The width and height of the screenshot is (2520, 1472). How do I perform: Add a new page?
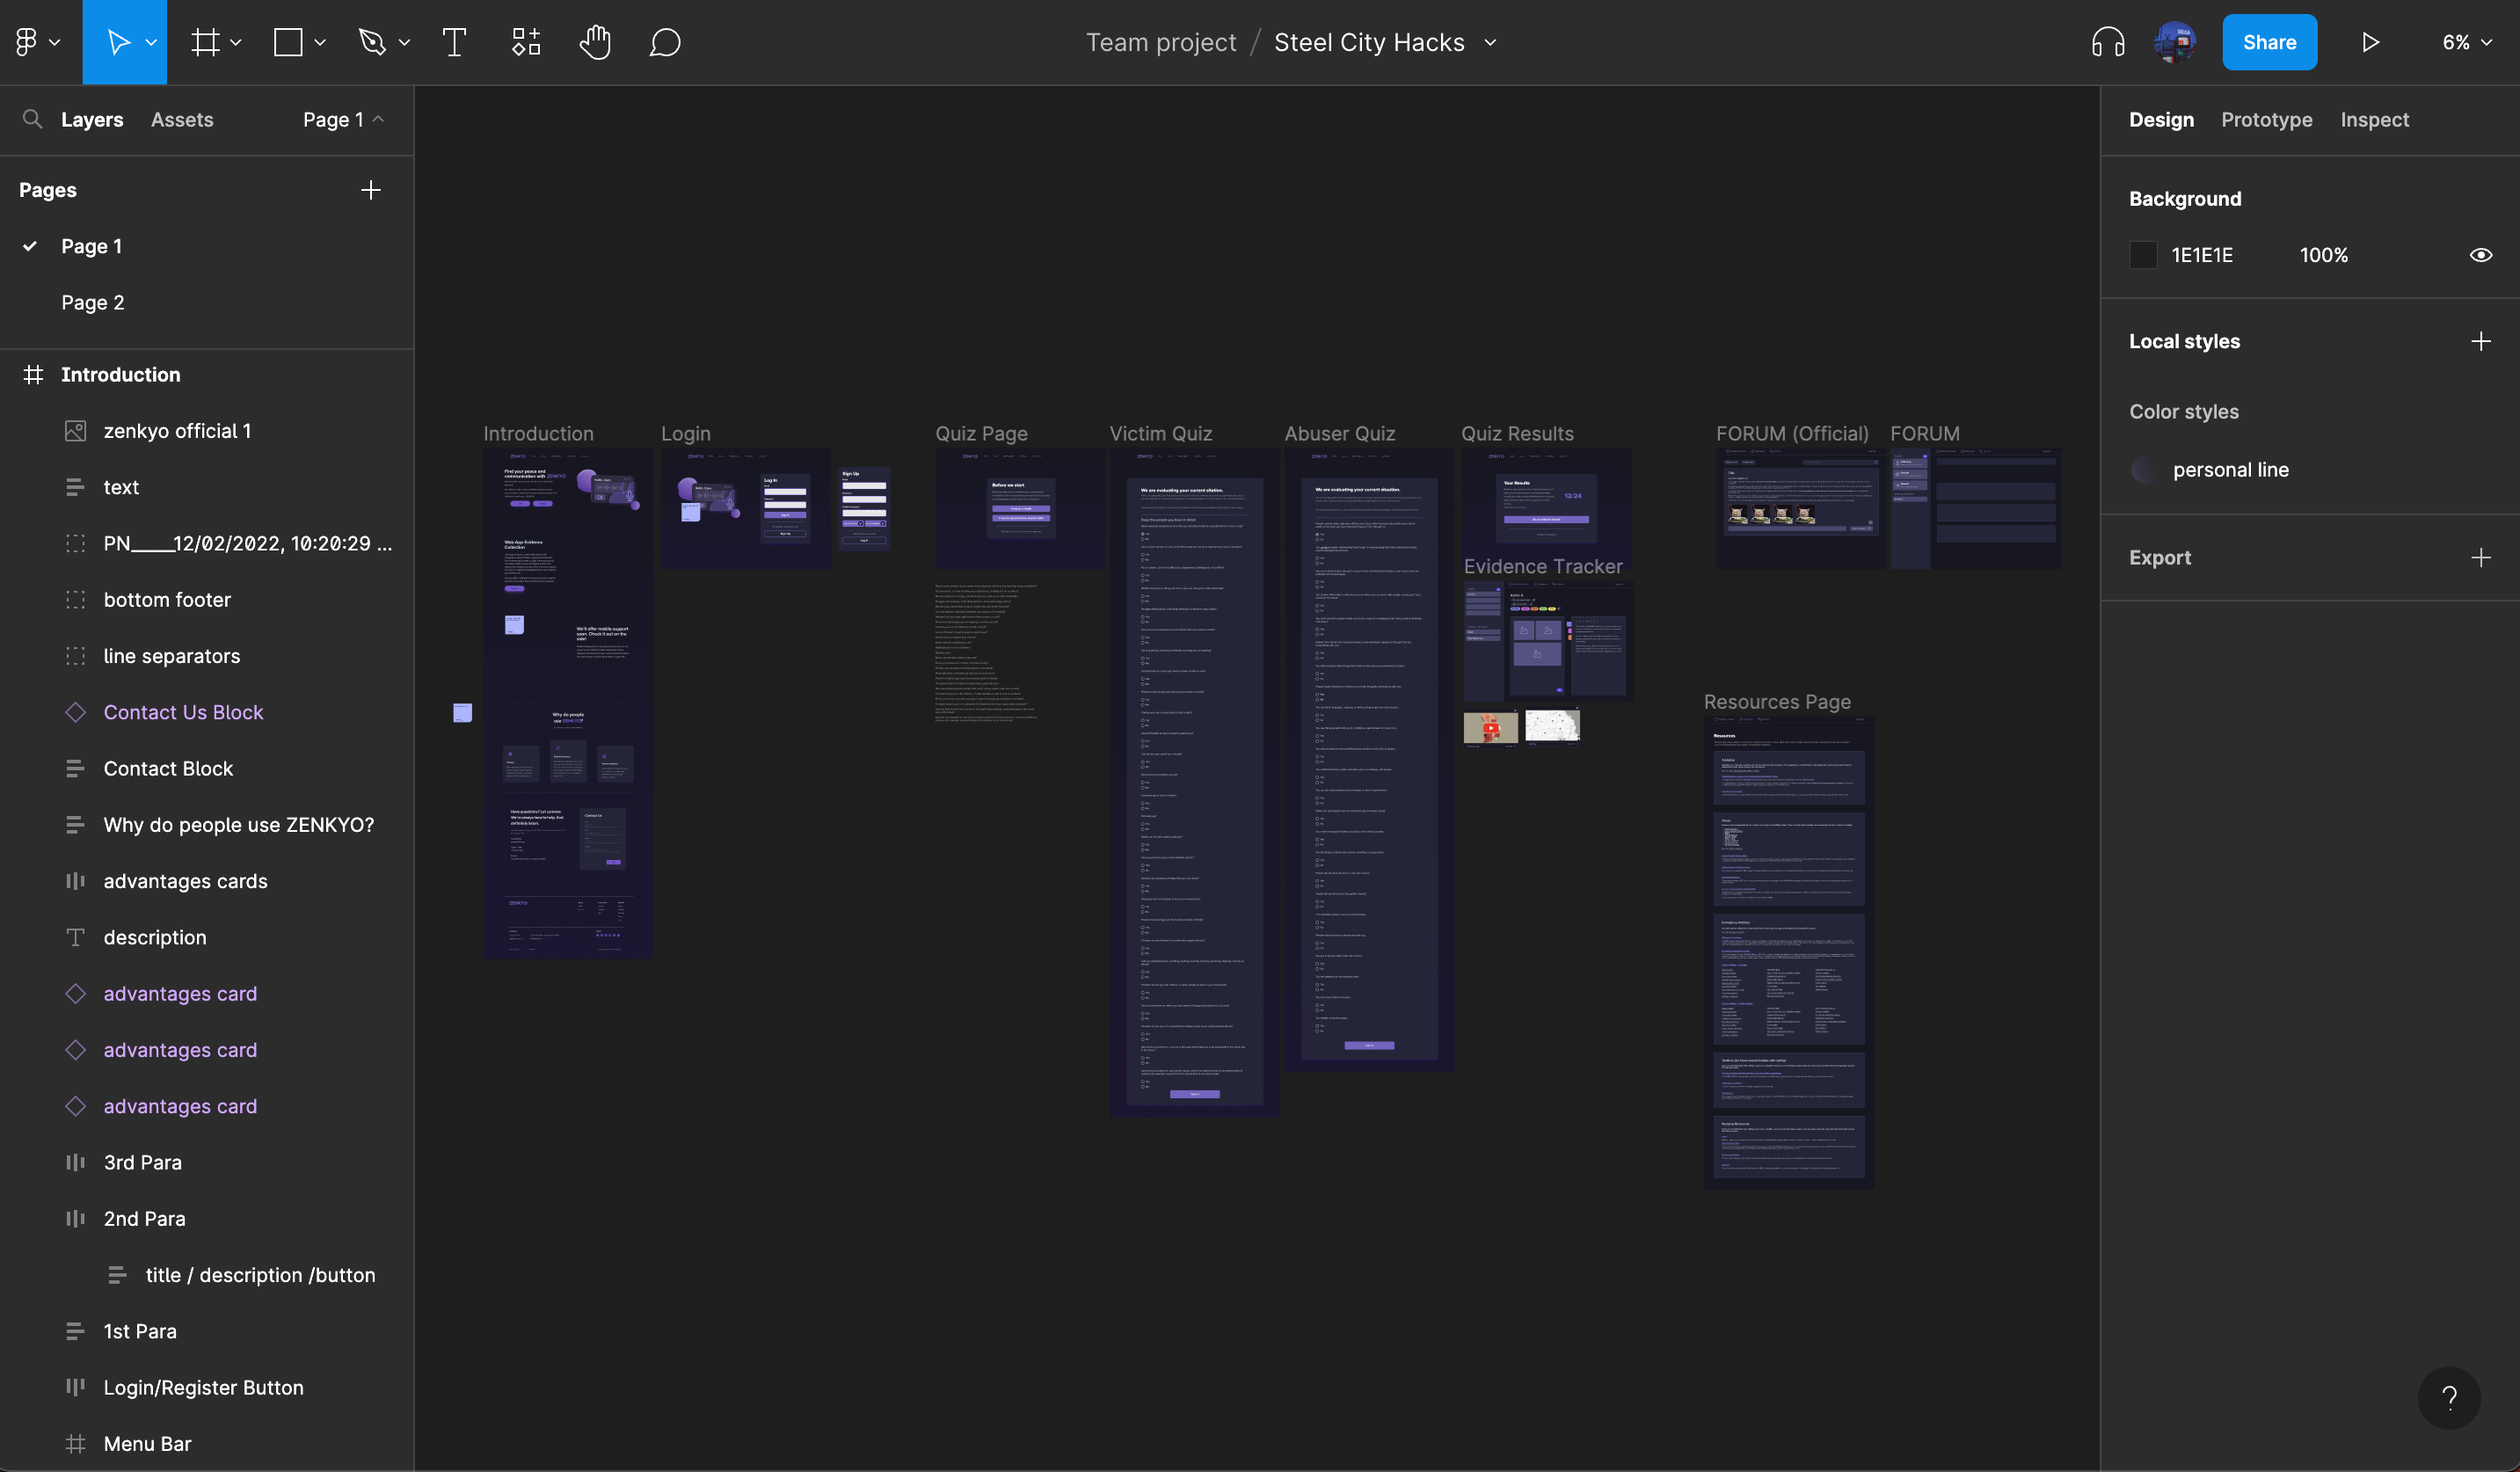(x=370, y=190)
